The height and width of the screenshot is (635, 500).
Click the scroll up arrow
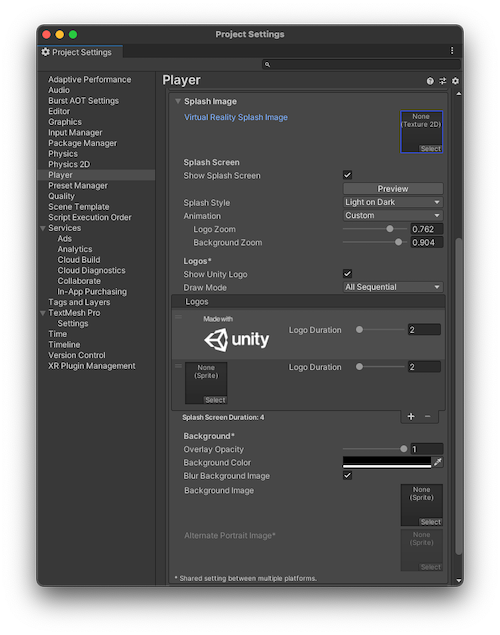(x=458, y=94)
